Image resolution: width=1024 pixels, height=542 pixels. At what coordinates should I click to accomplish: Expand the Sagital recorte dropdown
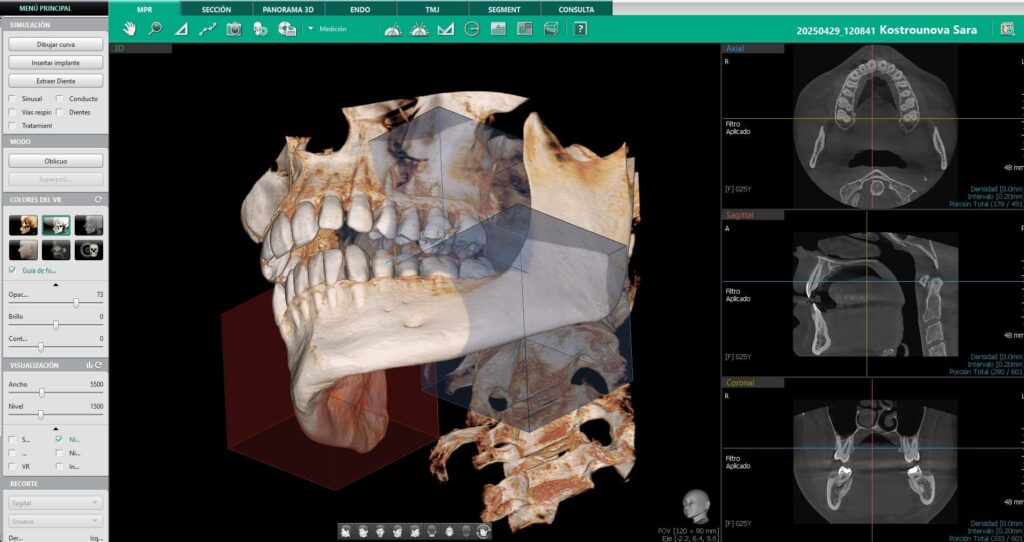pyautogui.click(x=55, y=503)
